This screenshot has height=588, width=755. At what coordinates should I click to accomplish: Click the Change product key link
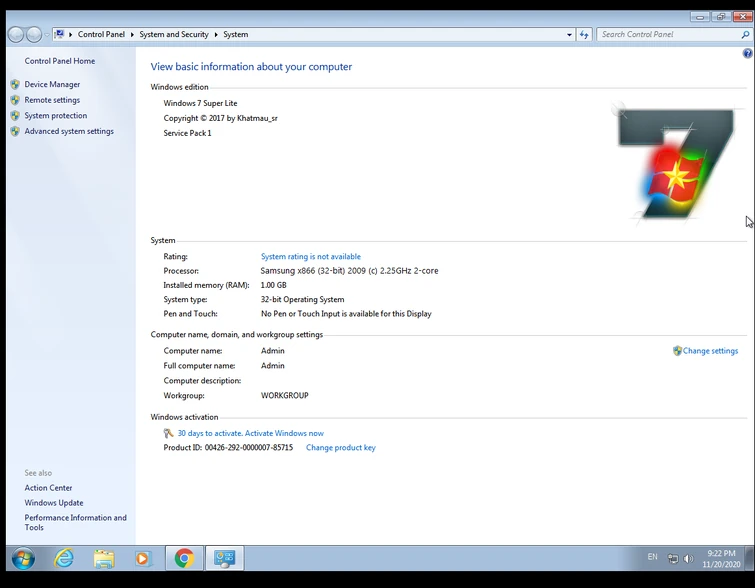click(340, 447)
